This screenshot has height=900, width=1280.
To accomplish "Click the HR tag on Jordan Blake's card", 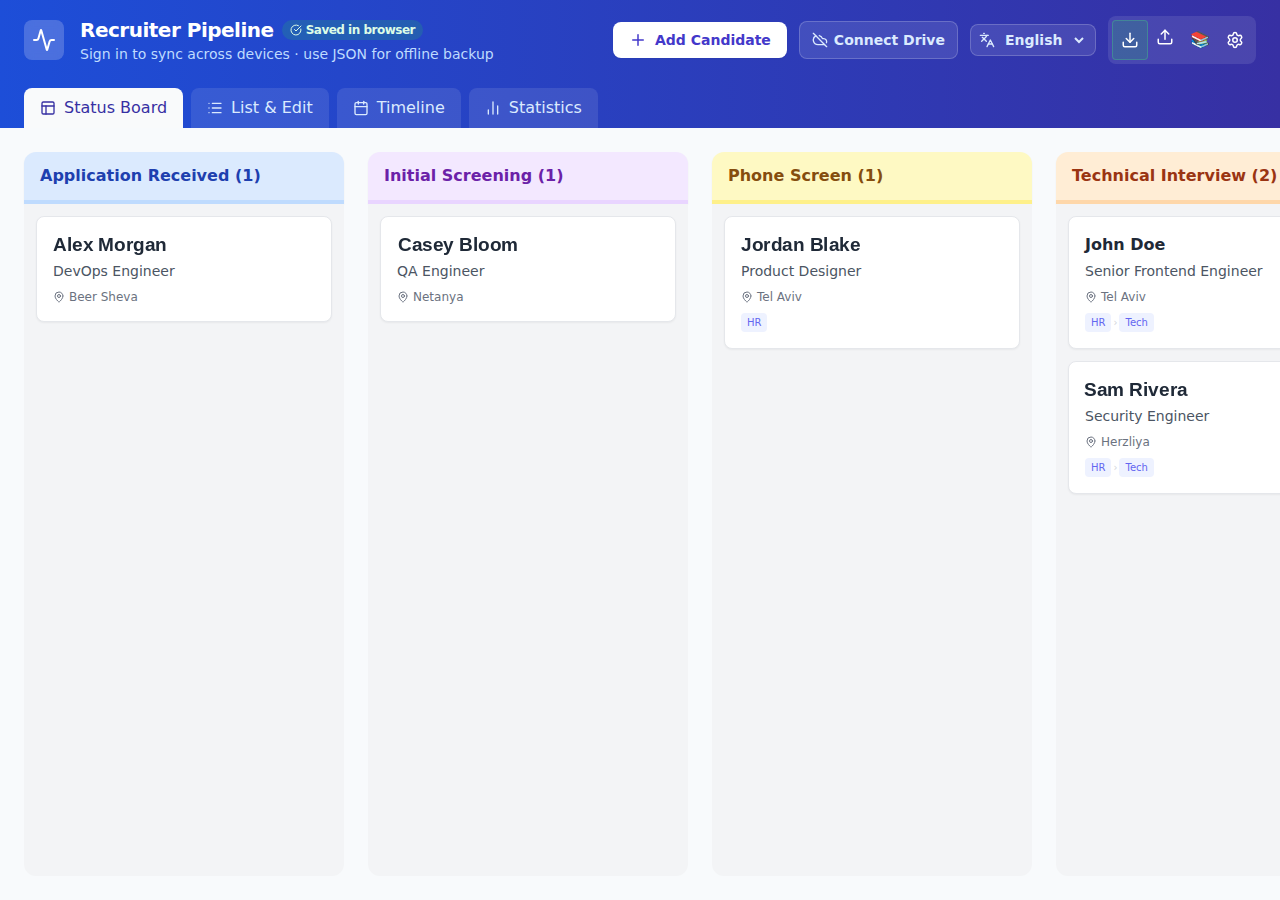I will (x=754, y=322).
